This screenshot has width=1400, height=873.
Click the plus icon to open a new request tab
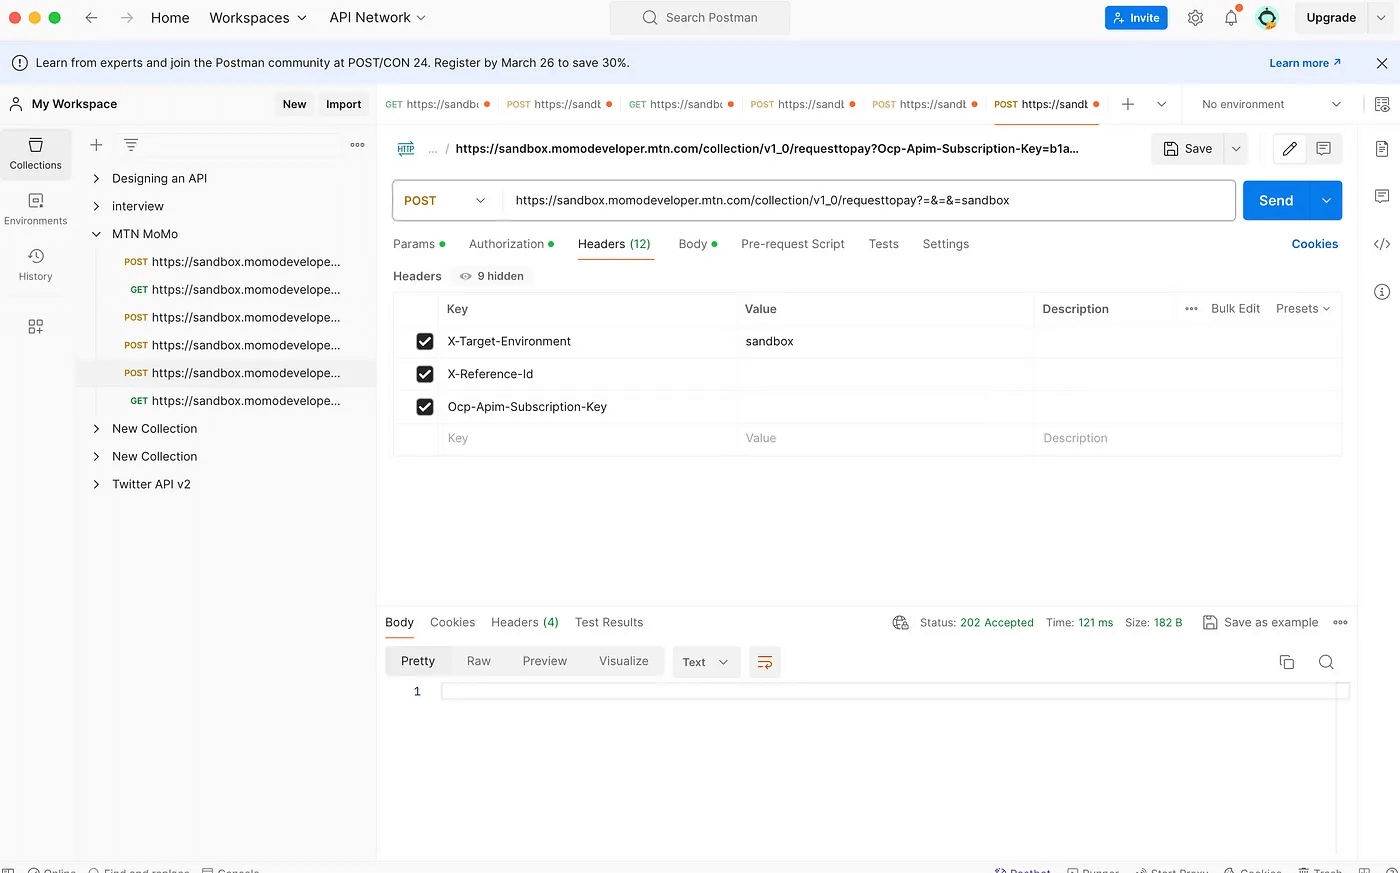point(1128,104)
